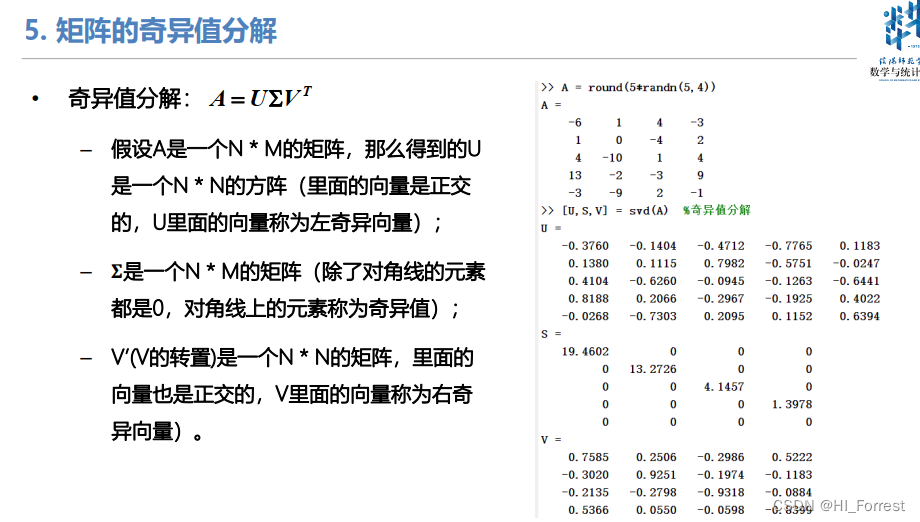Screen dimensions: 920x522
Task: Click the line '的,U里面的向量称为左奇异向量);'
Action: pyautogui.click(x=276, y=223)
